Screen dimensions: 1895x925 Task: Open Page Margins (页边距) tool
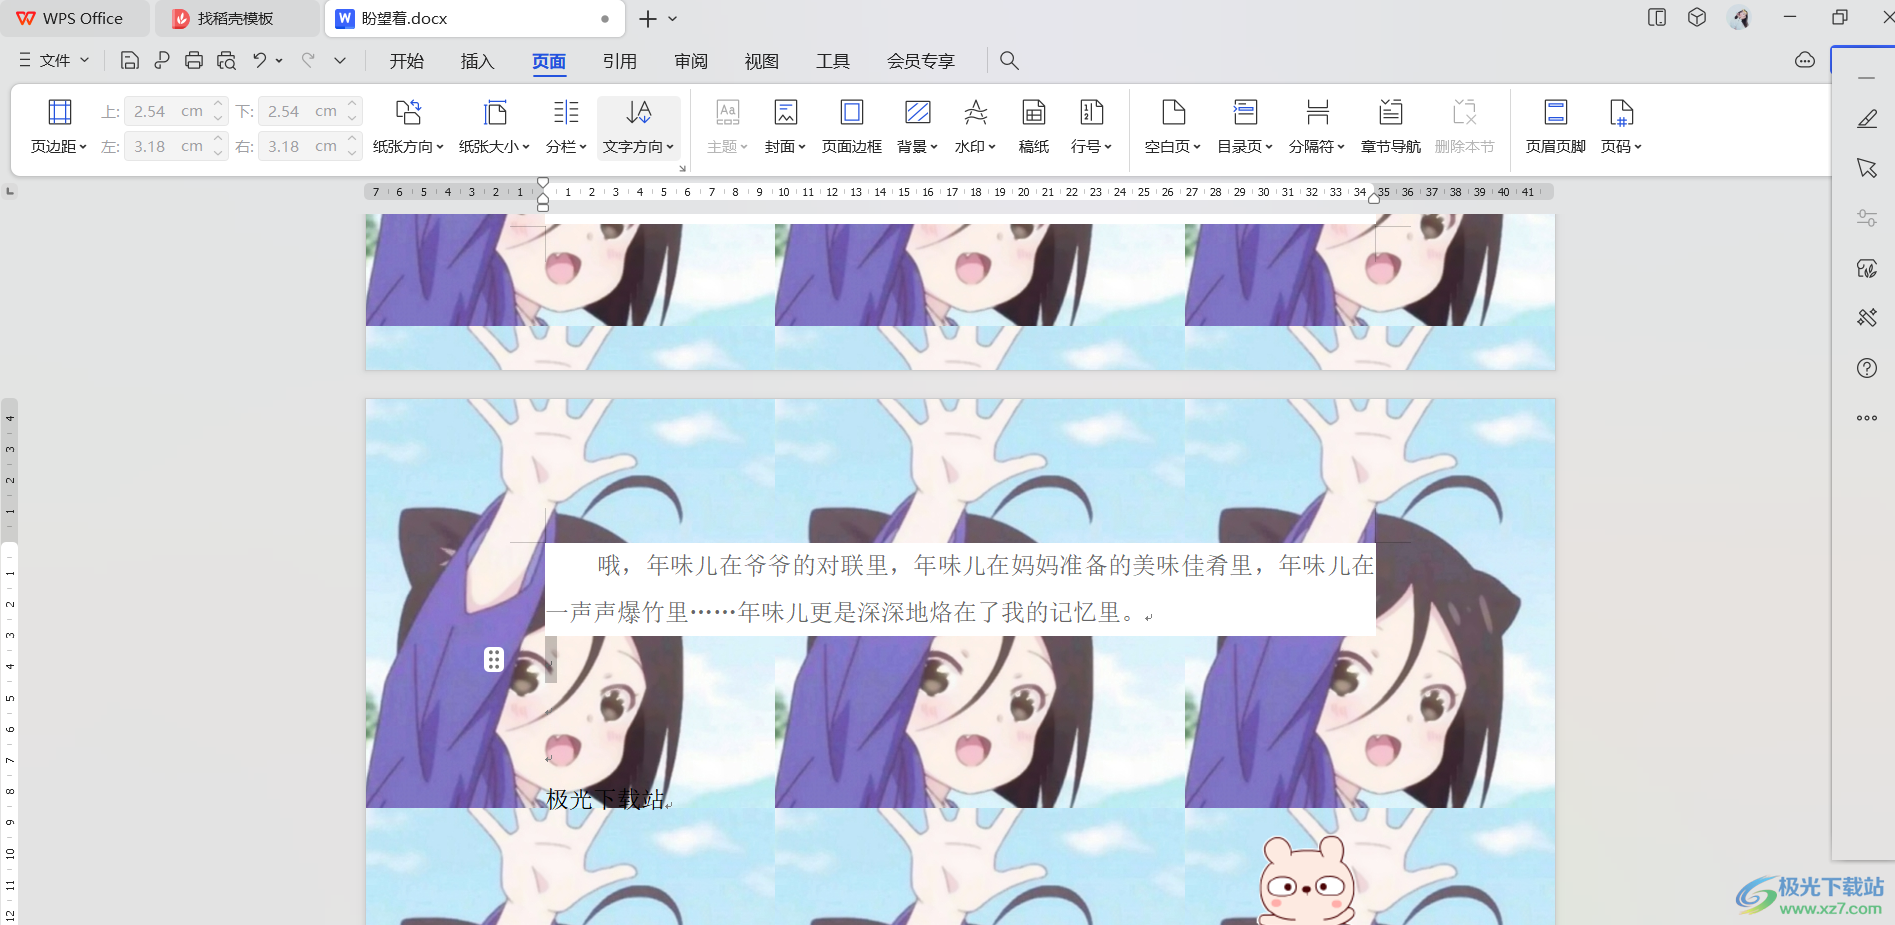click(59, 127)
